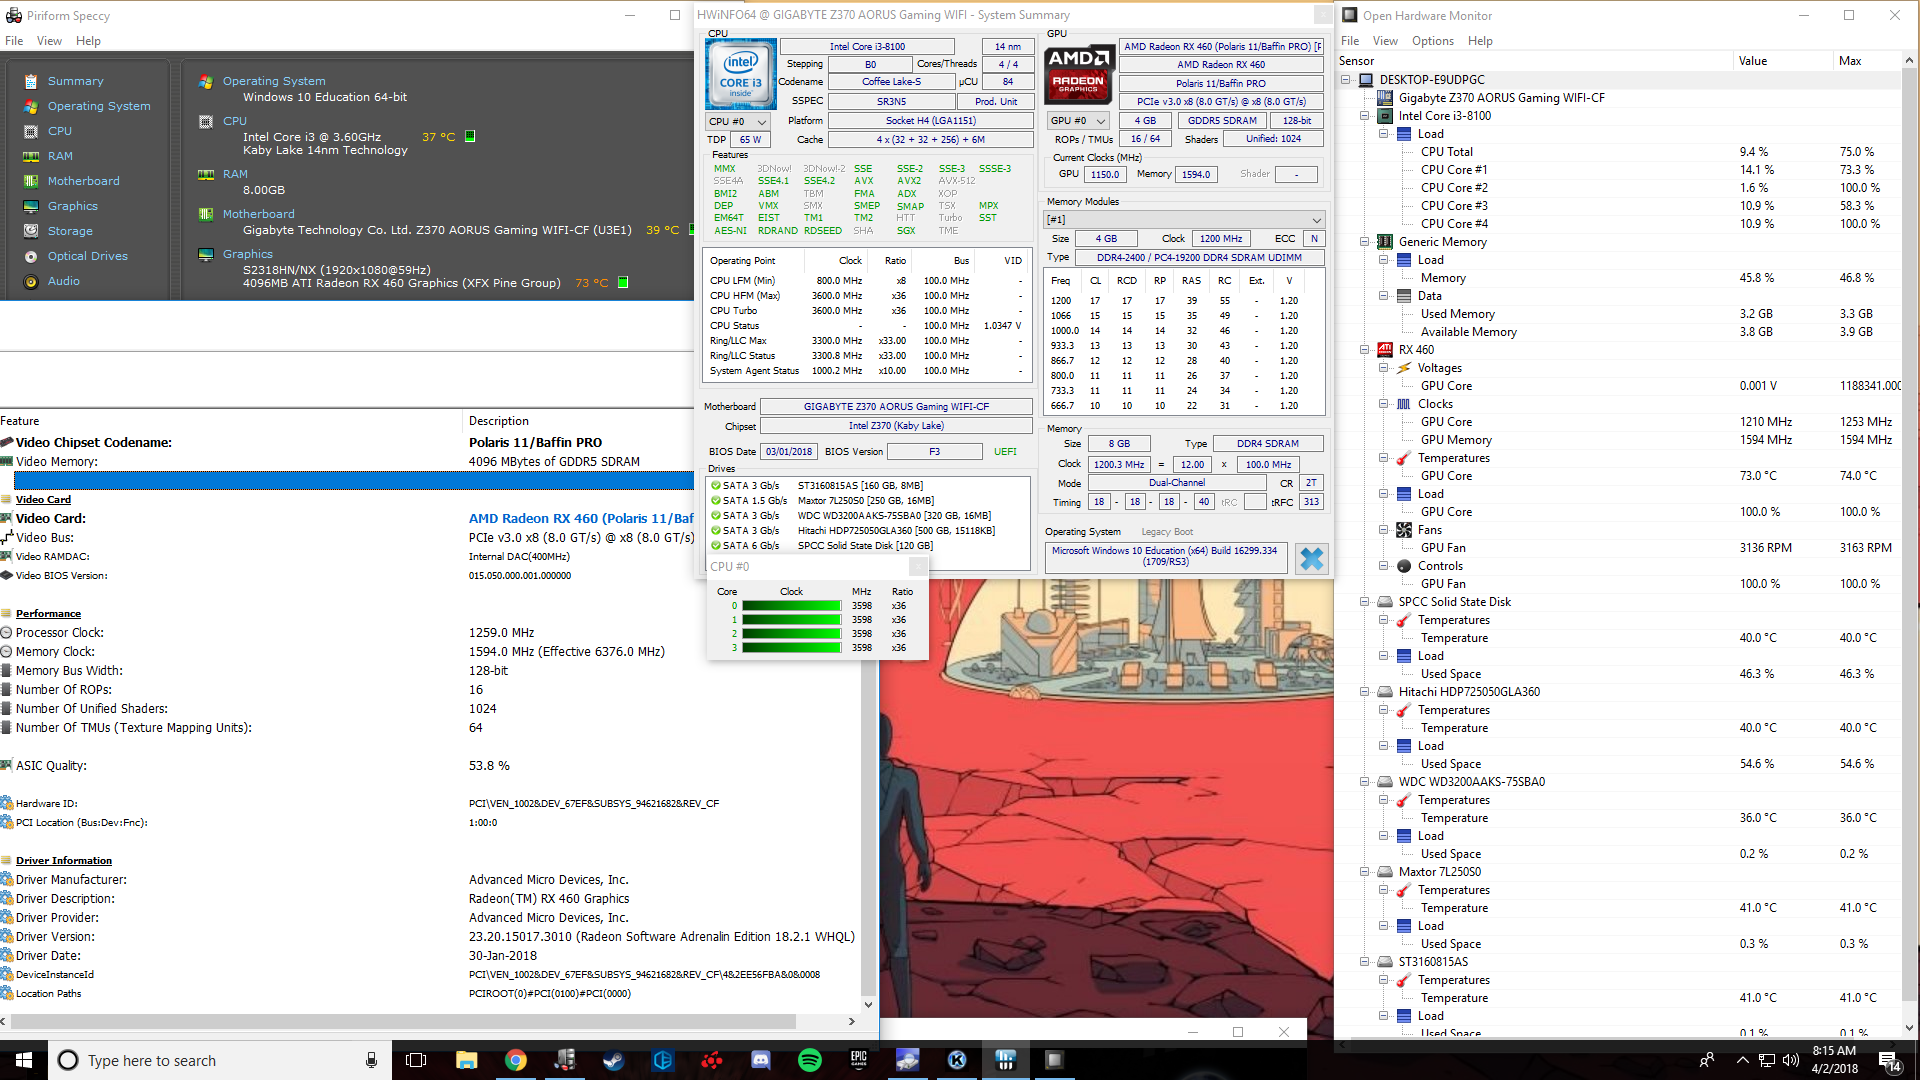
Task: Open Discord from the taskbar
Action: [761, 1060]
